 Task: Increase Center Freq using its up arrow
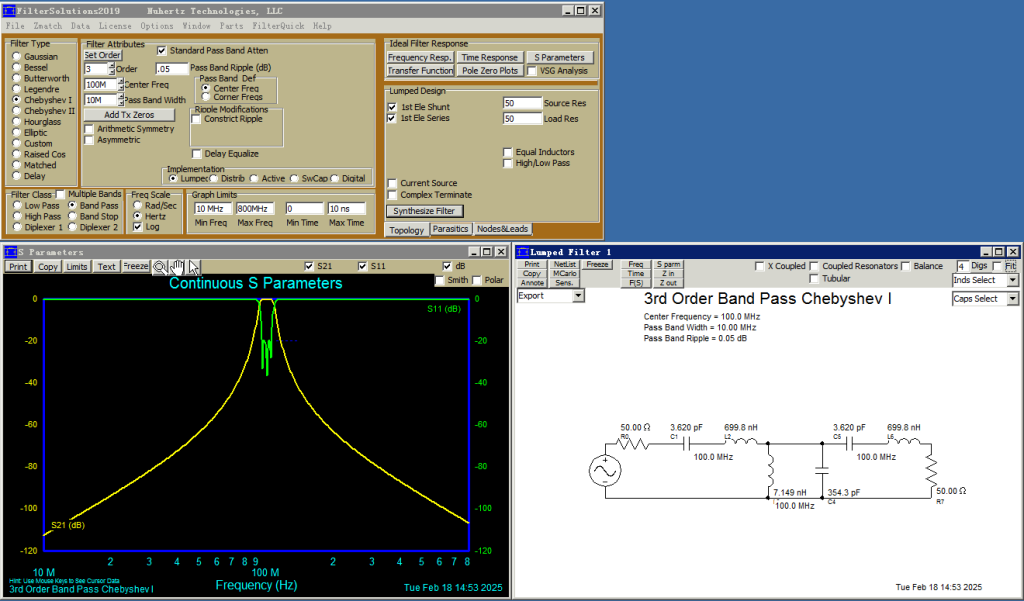tap(120, 81)
